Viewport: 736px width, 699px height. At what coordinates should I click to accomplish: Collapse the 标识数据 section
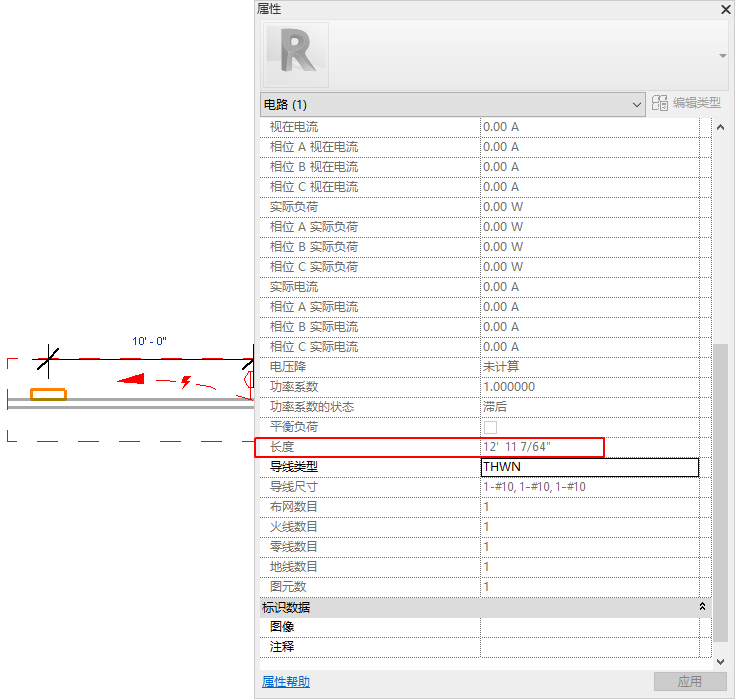(x=702, y=607)
